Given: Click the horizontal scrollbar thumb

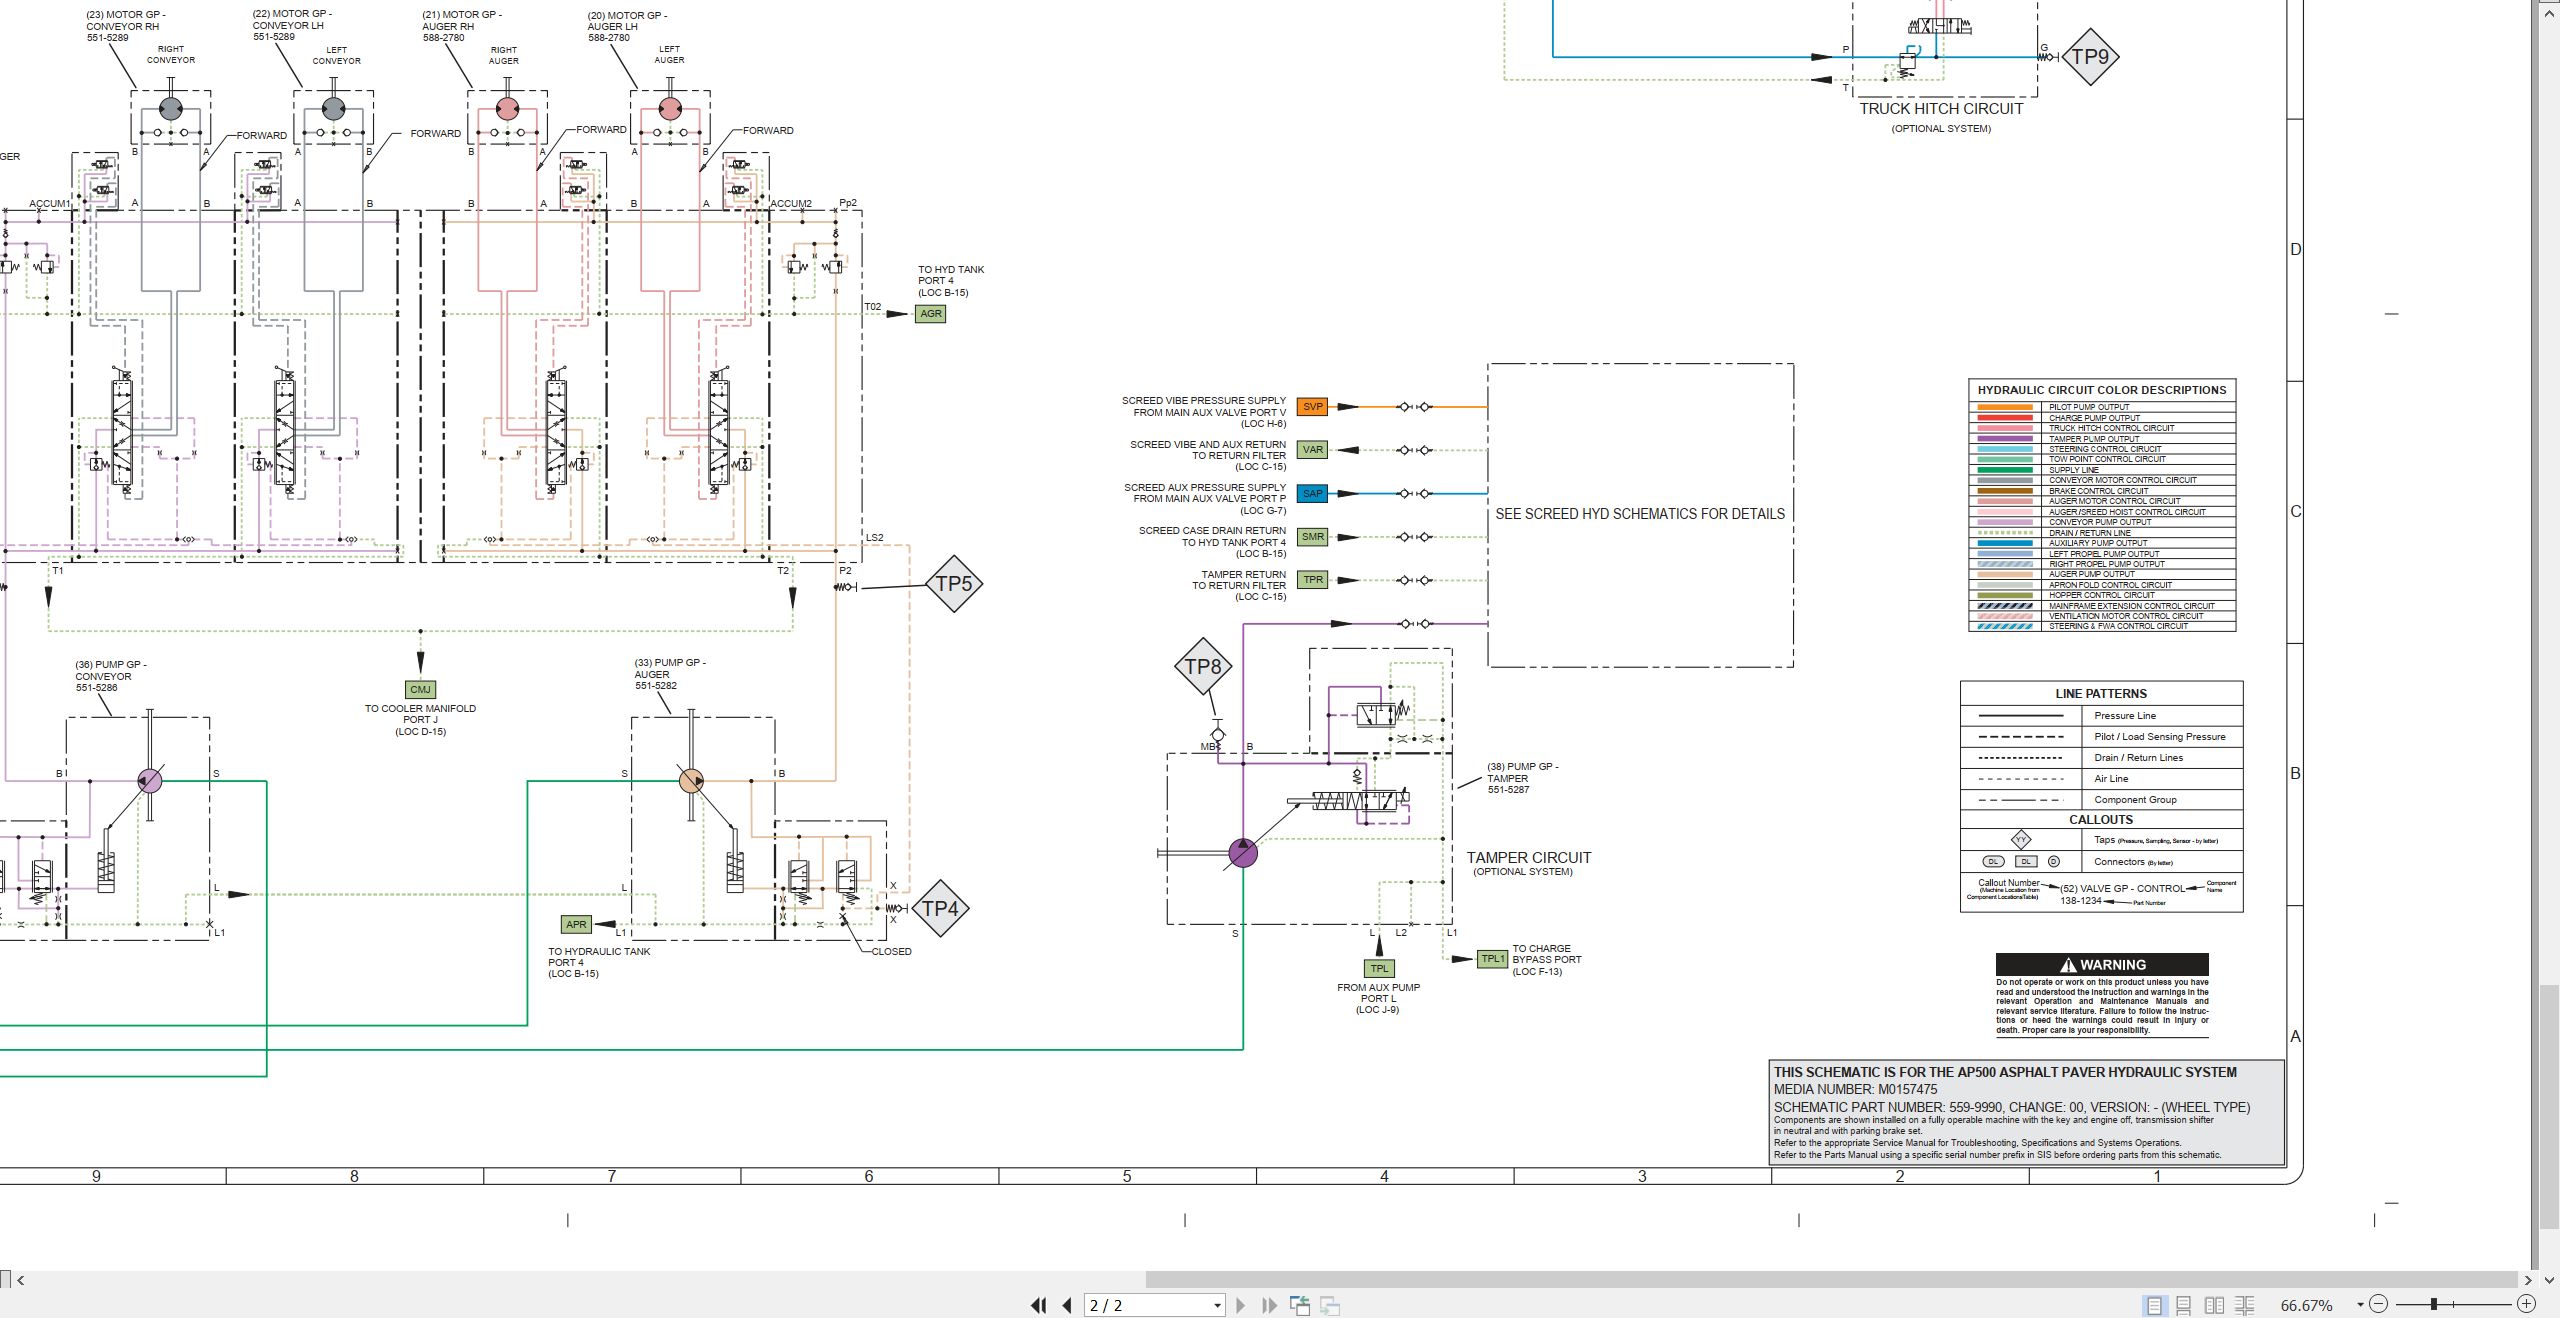Looking at the screenshot, I should click(x=1832, y=1280).
